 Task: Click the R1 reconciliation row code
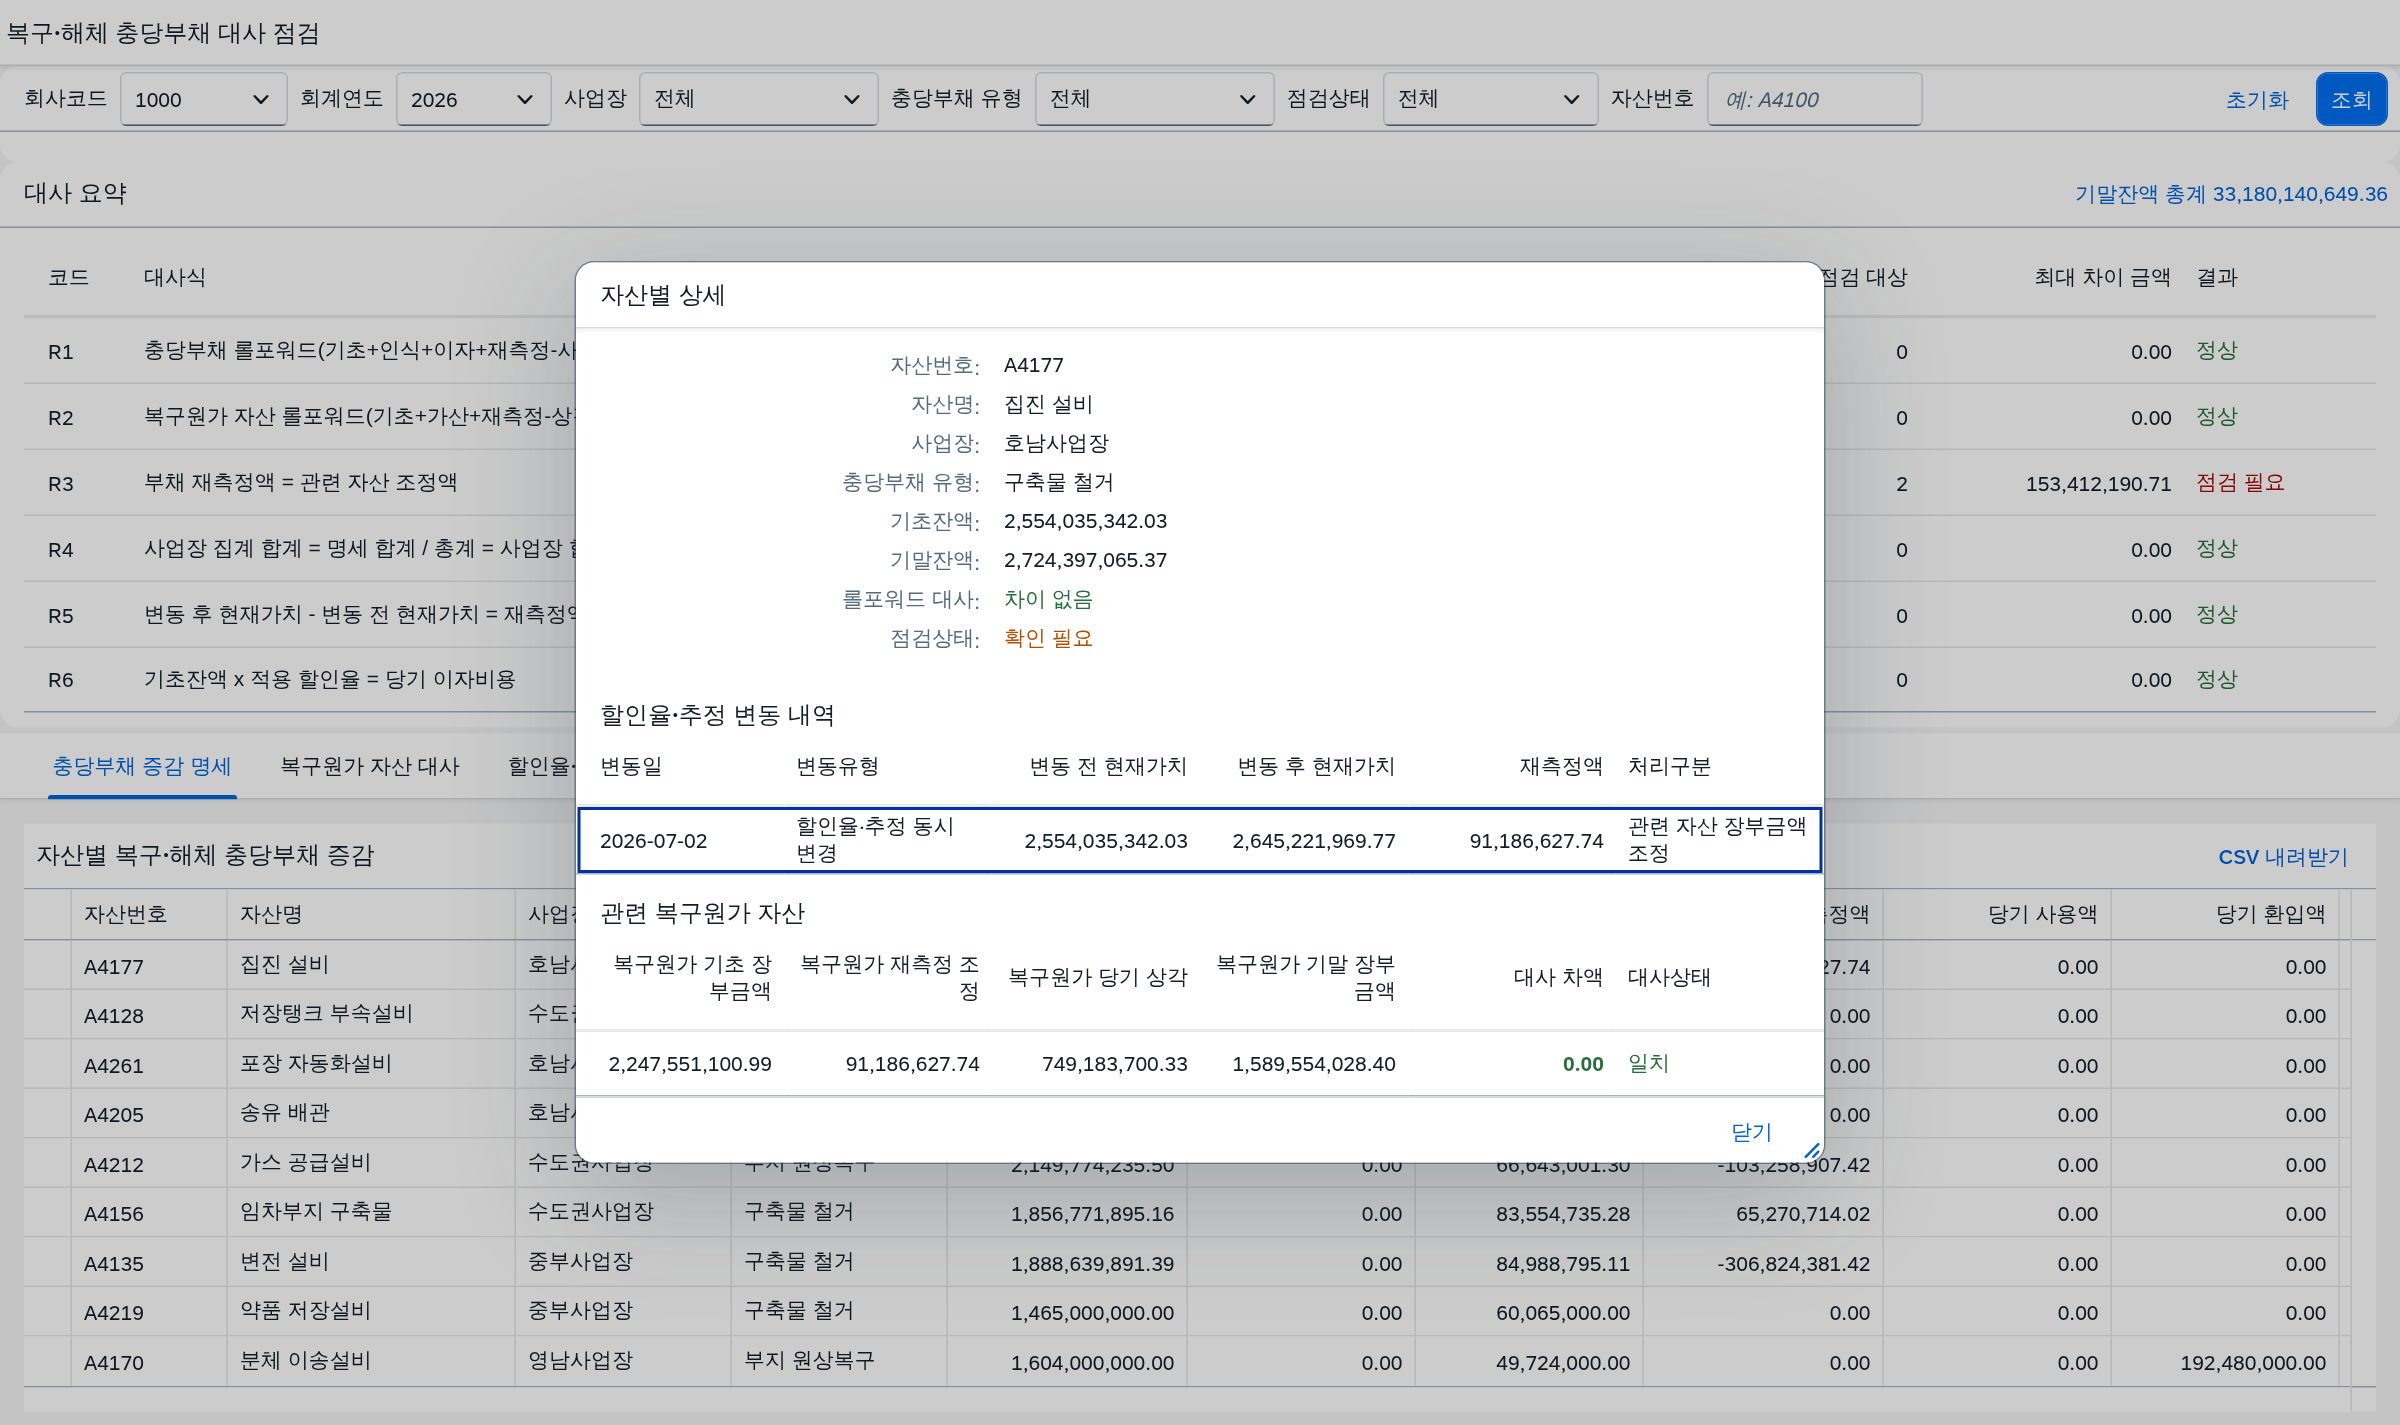click(60, 352)
